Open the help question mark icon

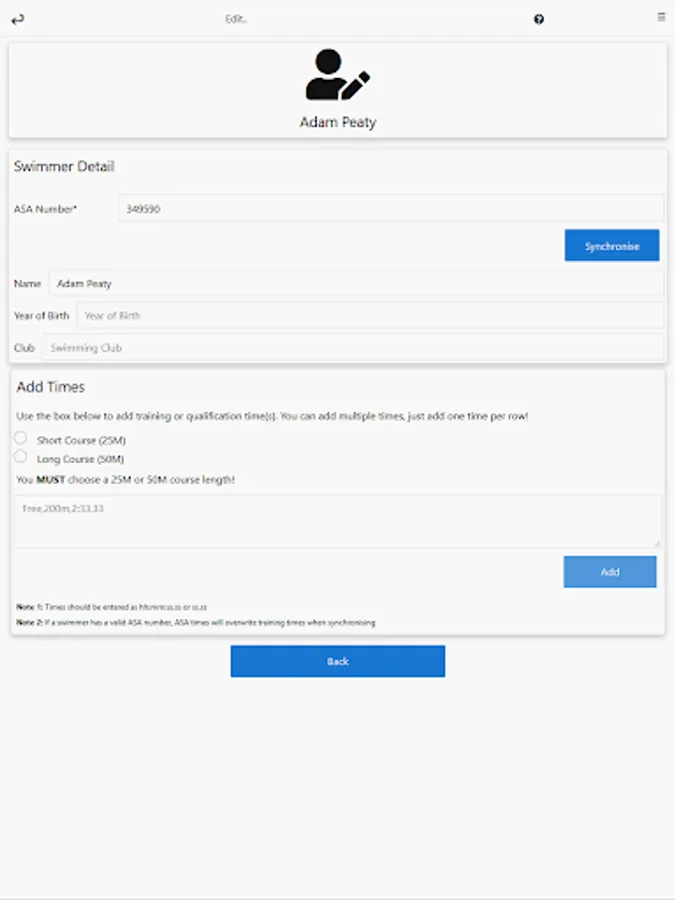click(x=538, y=20)
